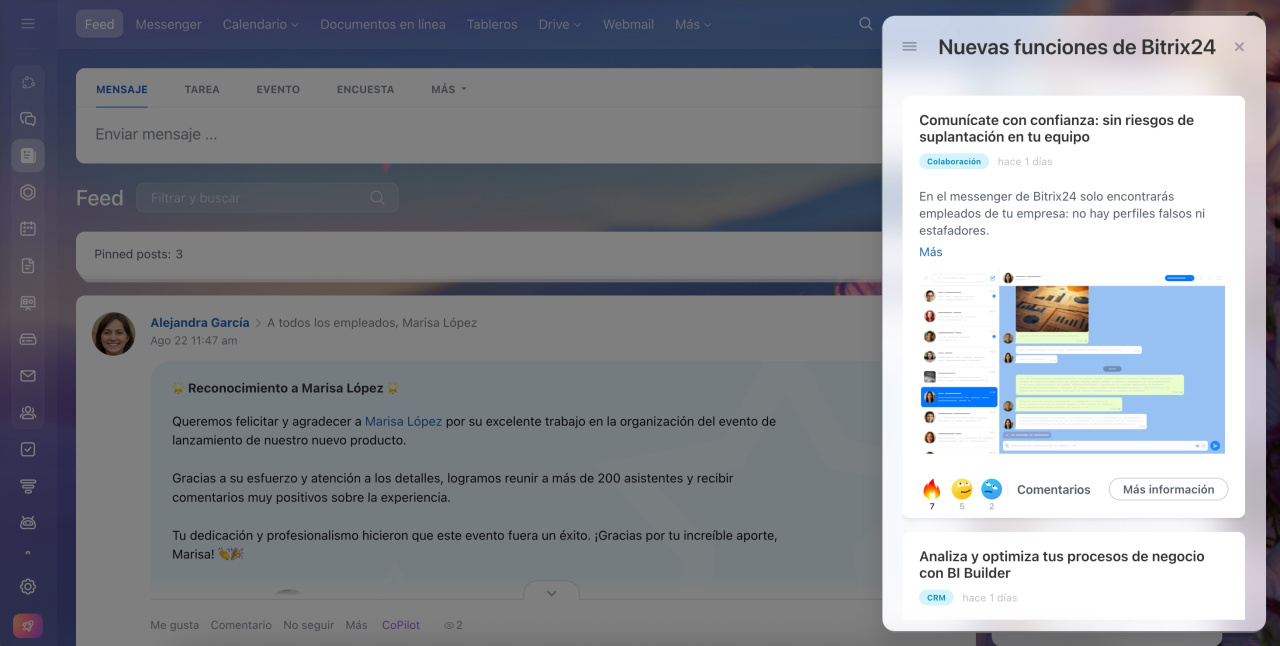Click the tasks checkmark icon in the sidebar
This screenshot has height=646, width=1280.
[x=28, y=450]
